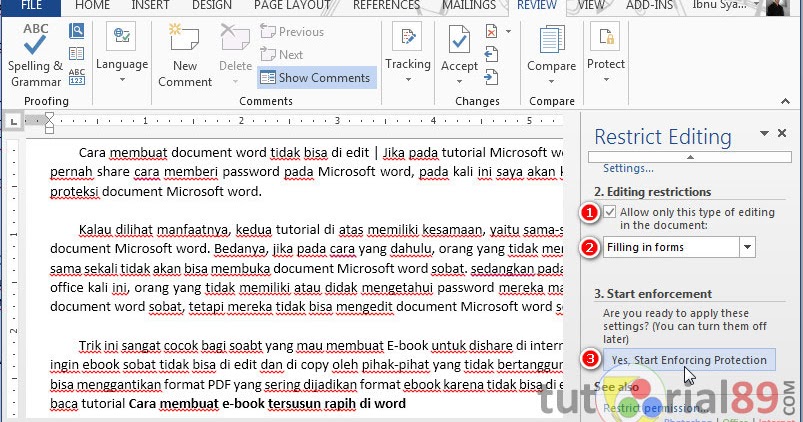Viewport: 803px width, 422px height.
Task: Expand the Language dropdown arrow
Action: [x=122, y=80]
